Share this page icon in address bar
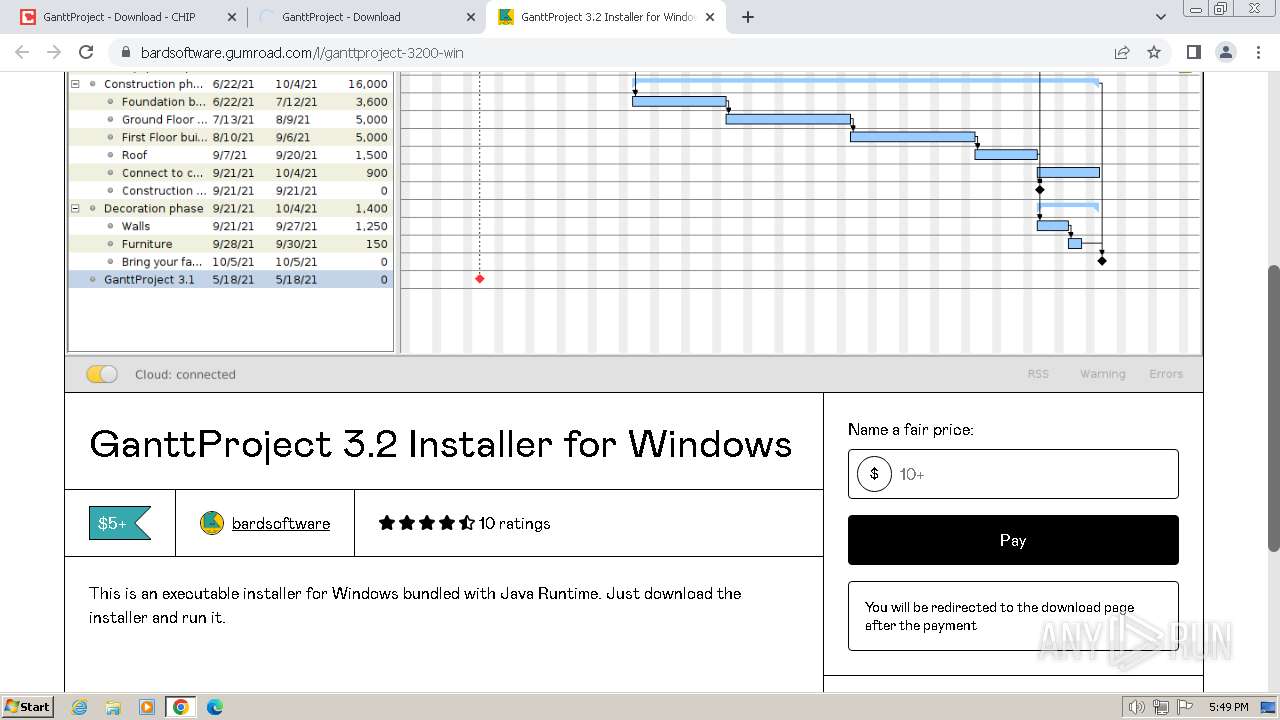 (1122, 52)
